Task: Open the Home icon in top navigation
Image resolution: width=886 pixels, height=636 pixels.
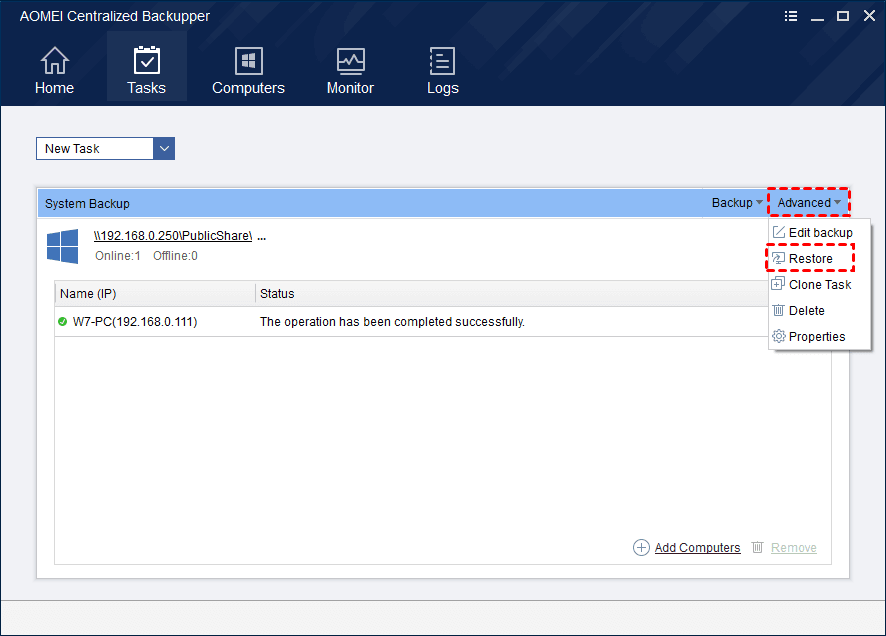Action: 54,60
